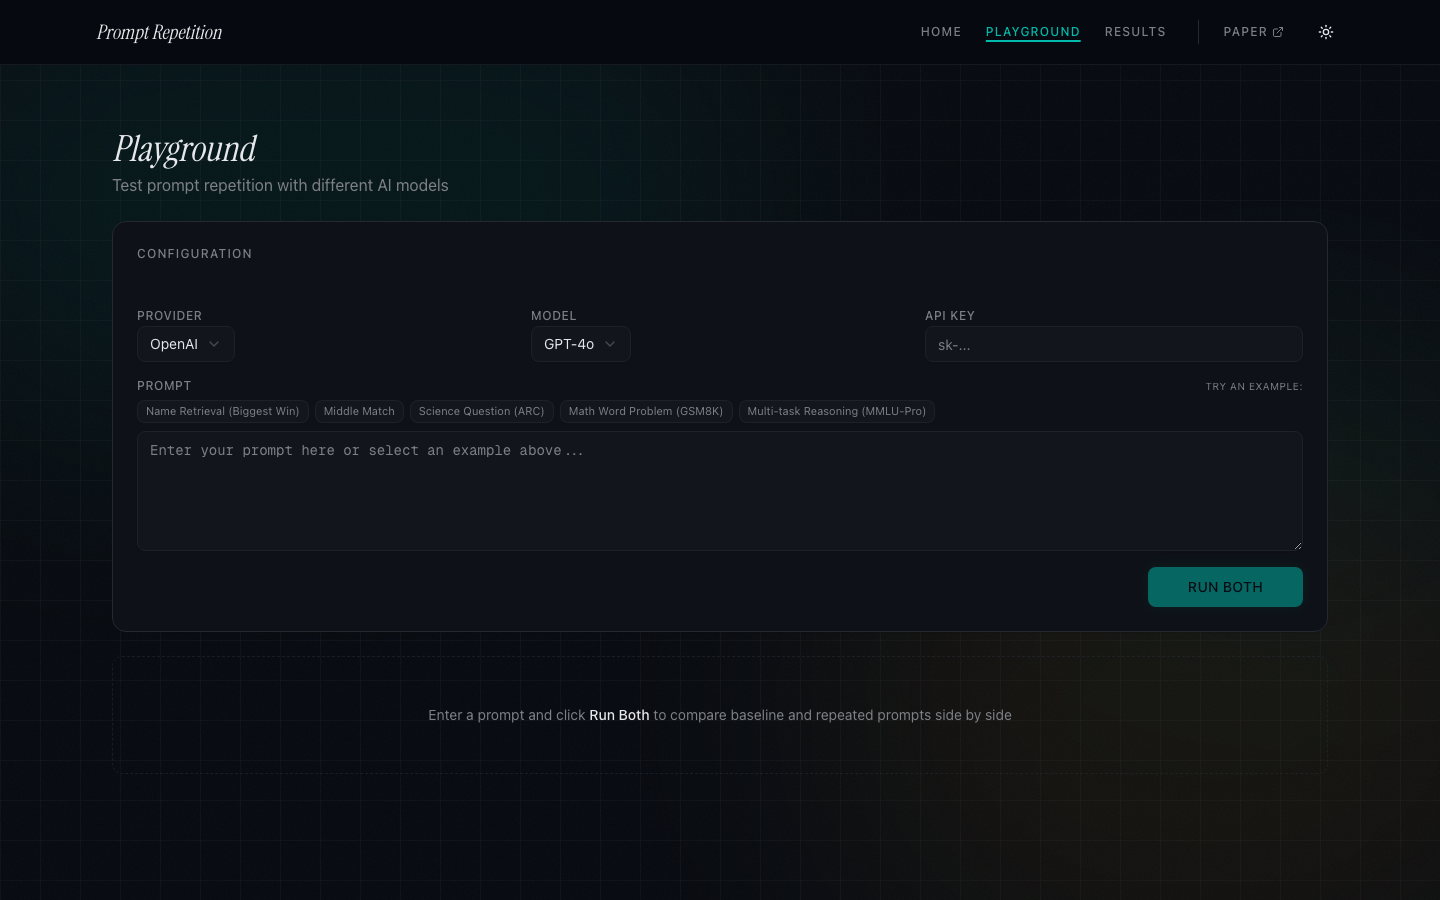This screenshot has height=900, width=1440.
Task: Click the chevron arrow in the Provider selector
Action: click(x=214, y=344)
